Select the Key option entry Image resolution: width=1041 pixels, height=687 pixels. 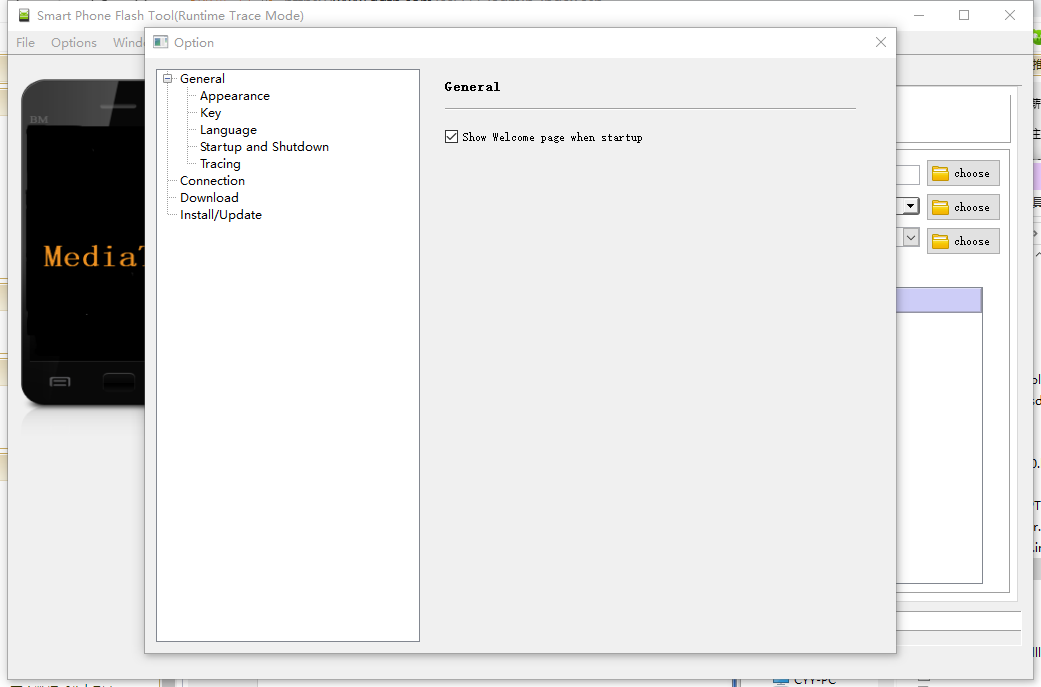pos(210,113)
